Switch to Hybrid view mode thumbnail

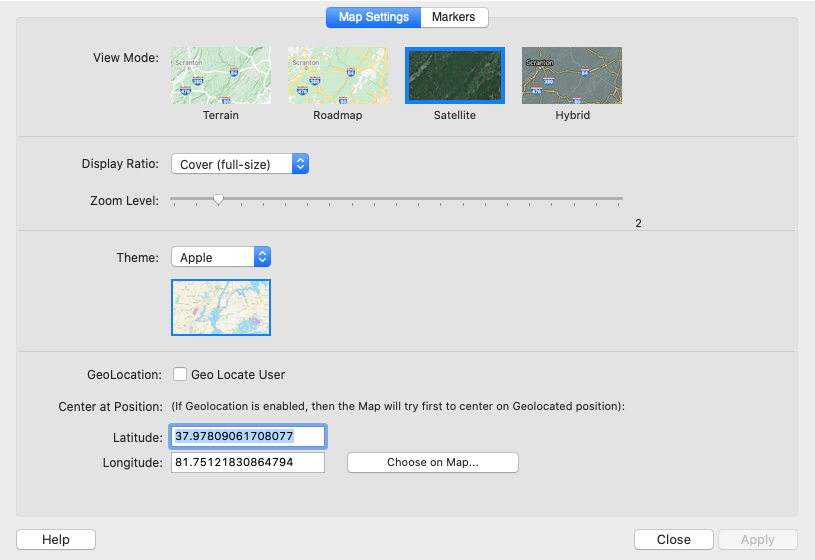point(572,76)
